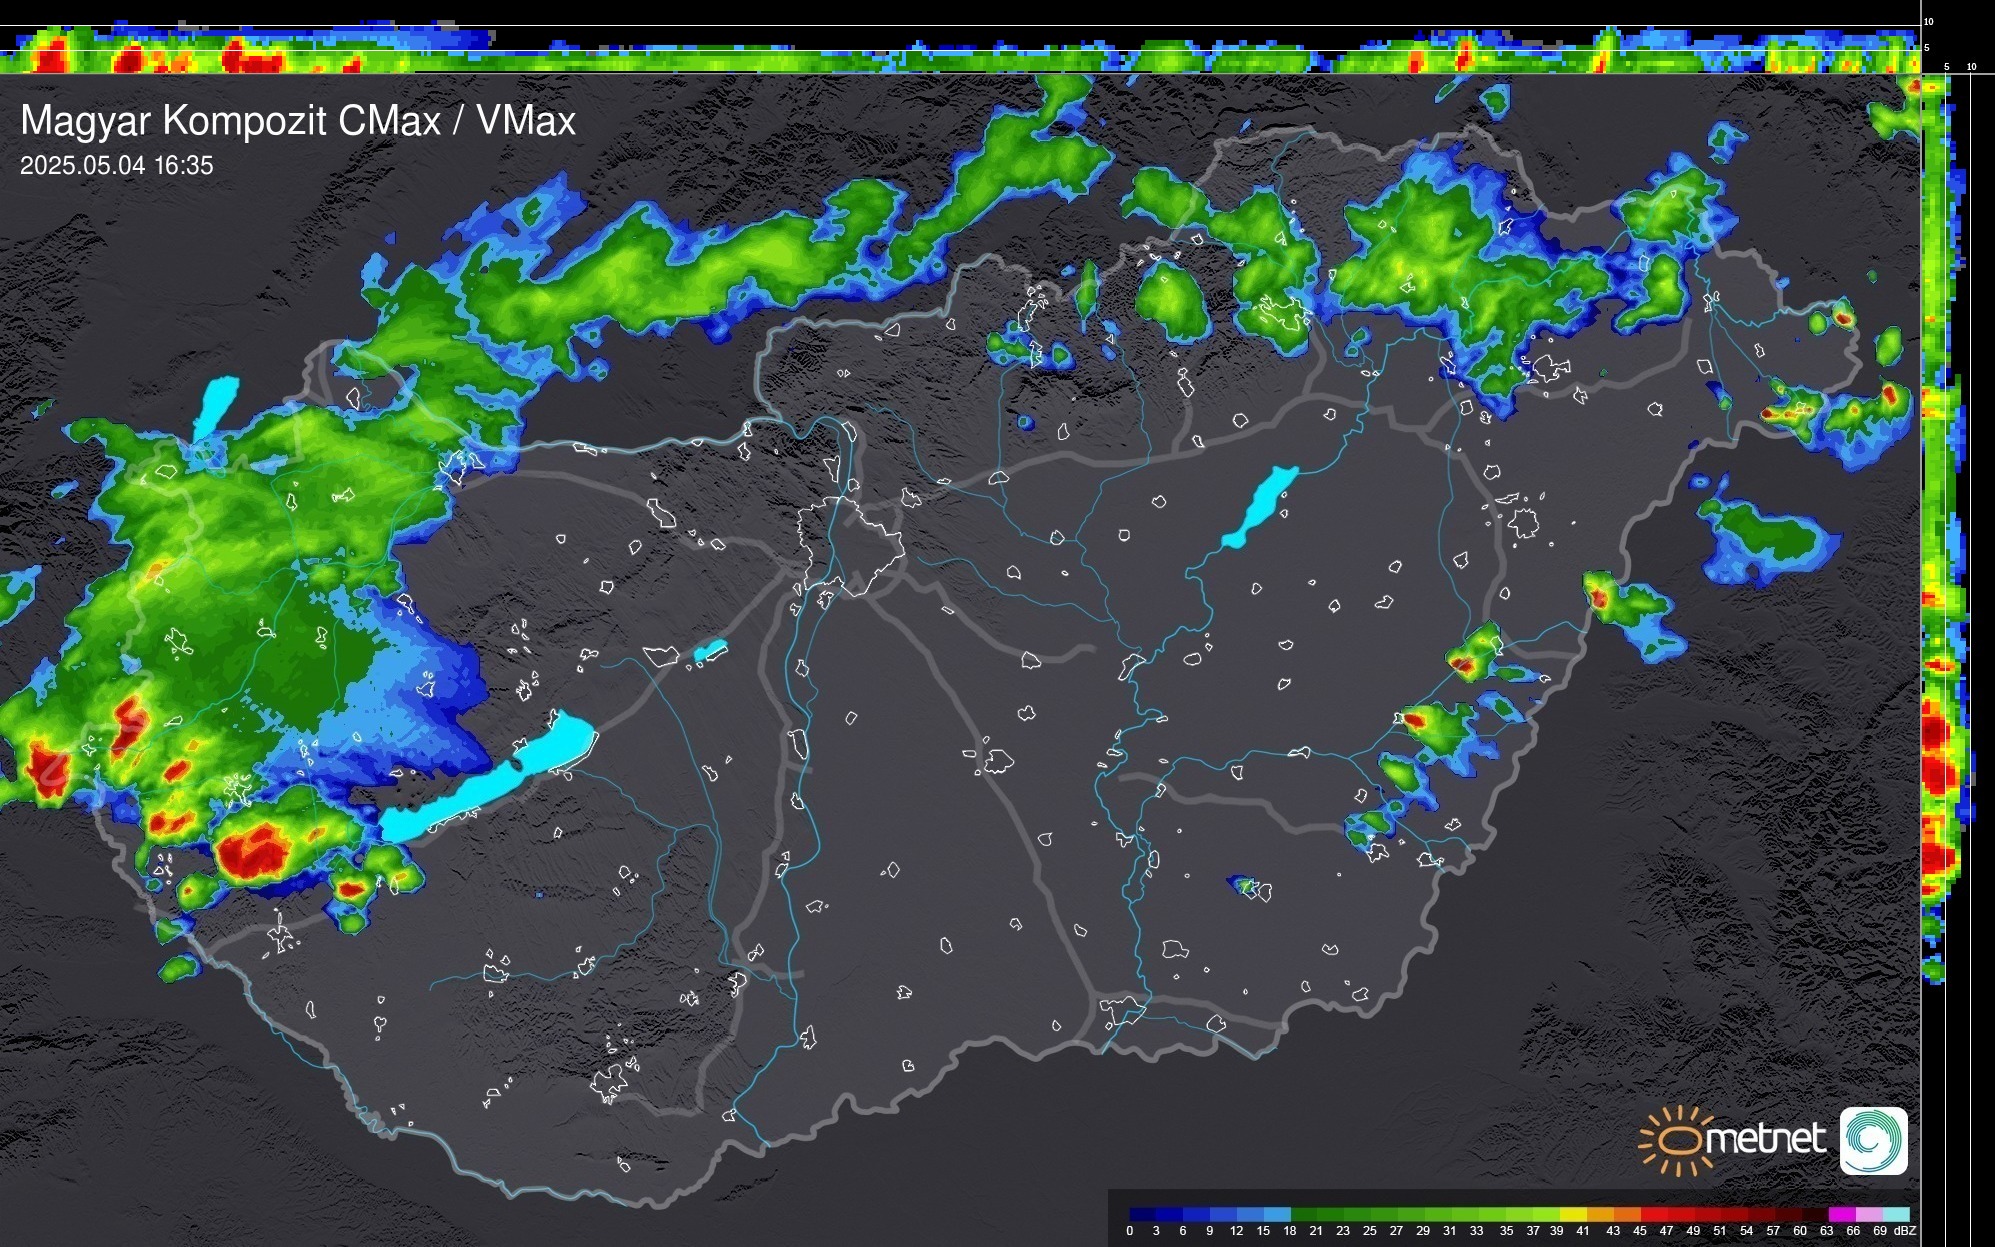Click the Magyar Kompozit CMax / VMax title
The image size is (1995, 1247).
pos(298,121)
